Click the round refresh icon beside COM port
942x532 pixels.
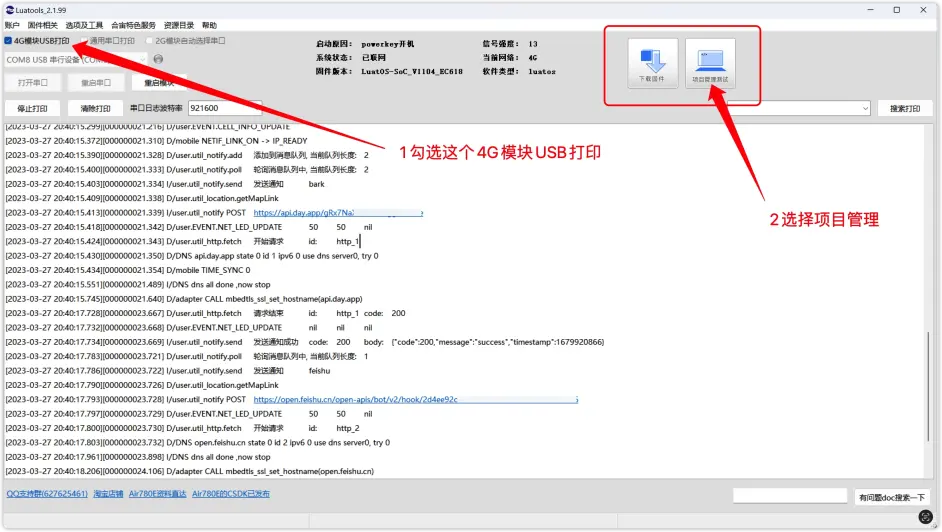coord(158,59)
